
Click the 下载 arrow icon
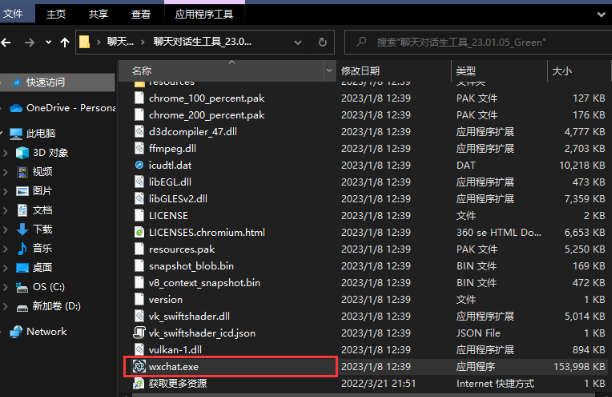click(x=22, y=229)
